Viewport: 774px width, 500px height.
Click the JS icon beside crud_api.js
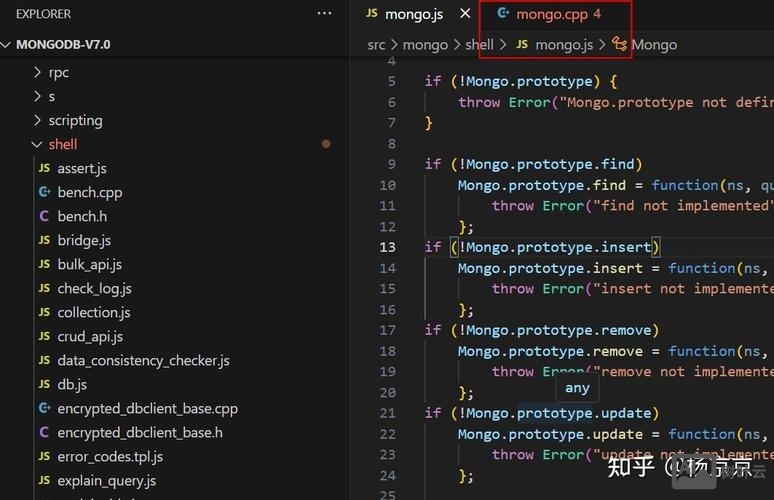click(x=44, y=336)
